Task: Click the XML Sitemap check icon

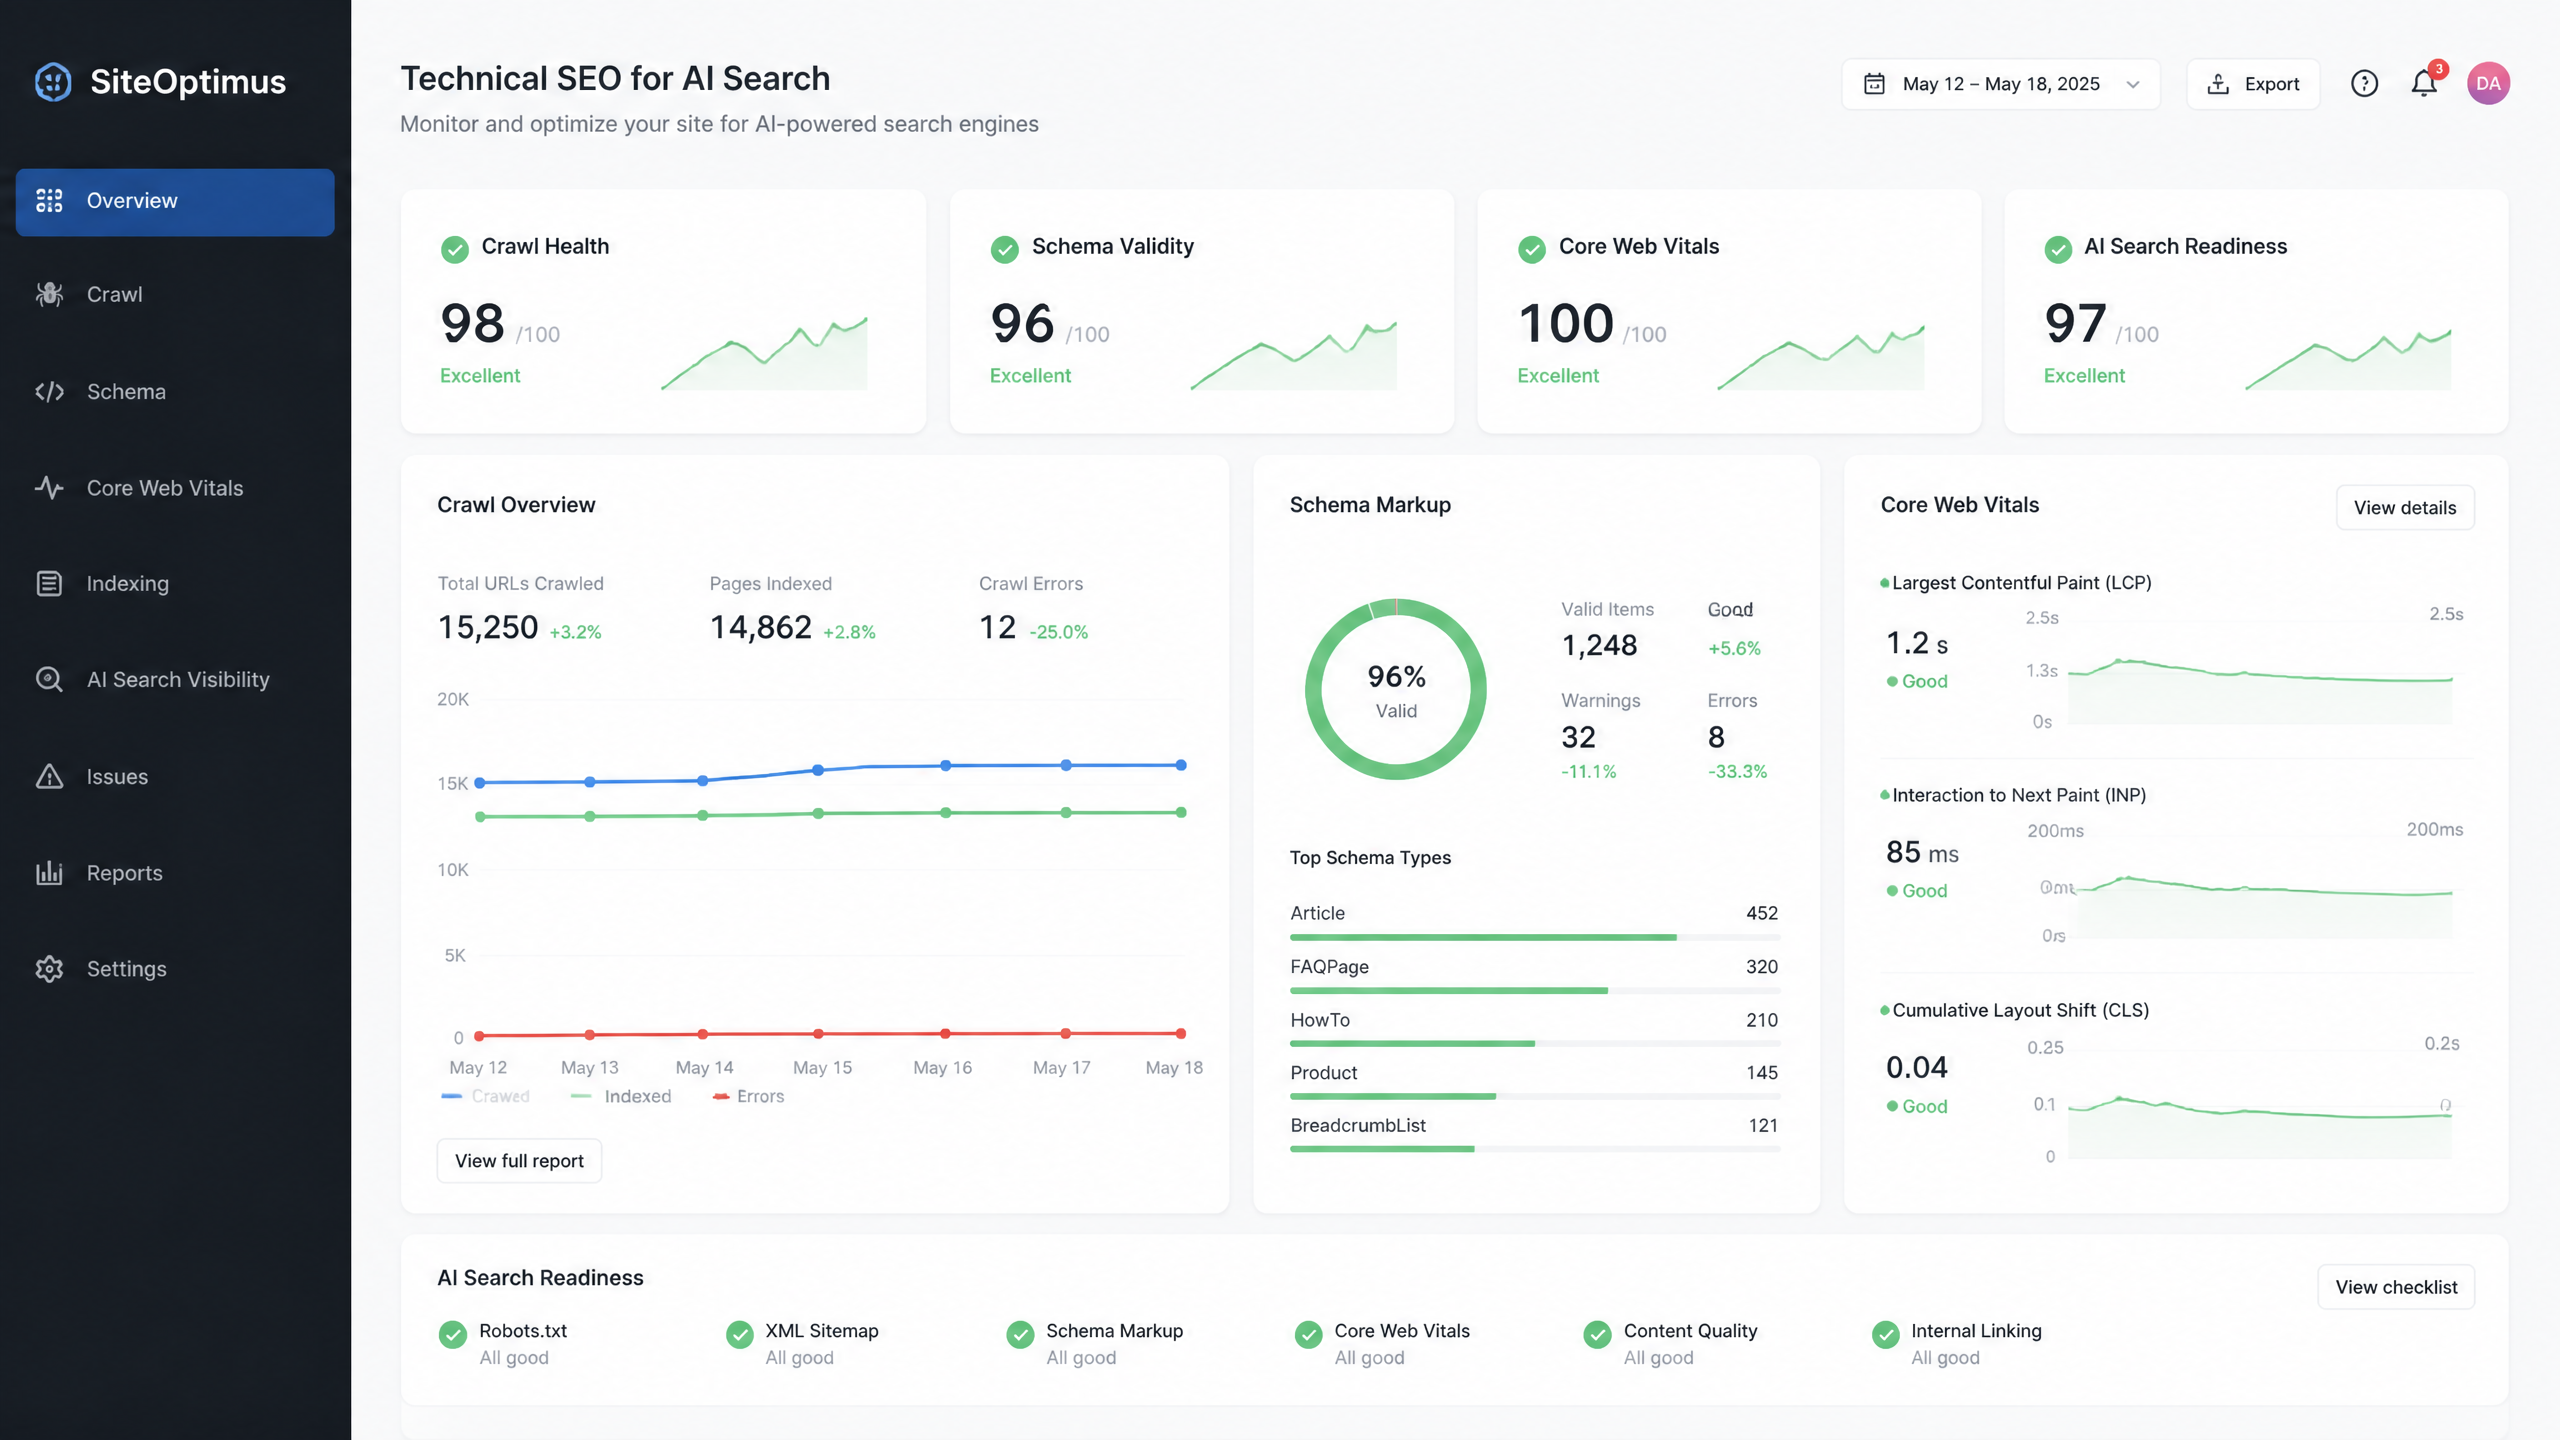Action: coord(740,1335)
